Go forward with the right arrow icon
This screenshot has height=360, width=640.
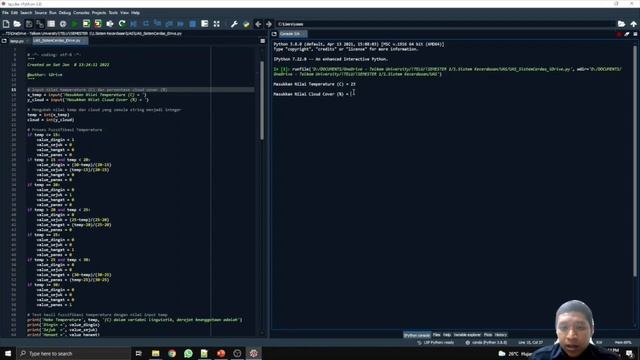(x=269, y=24)
